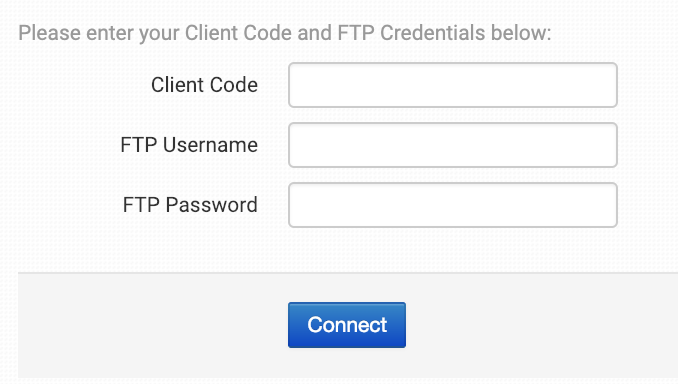
Task: Click the blue Connect button
Action: [x=347, y=325]
